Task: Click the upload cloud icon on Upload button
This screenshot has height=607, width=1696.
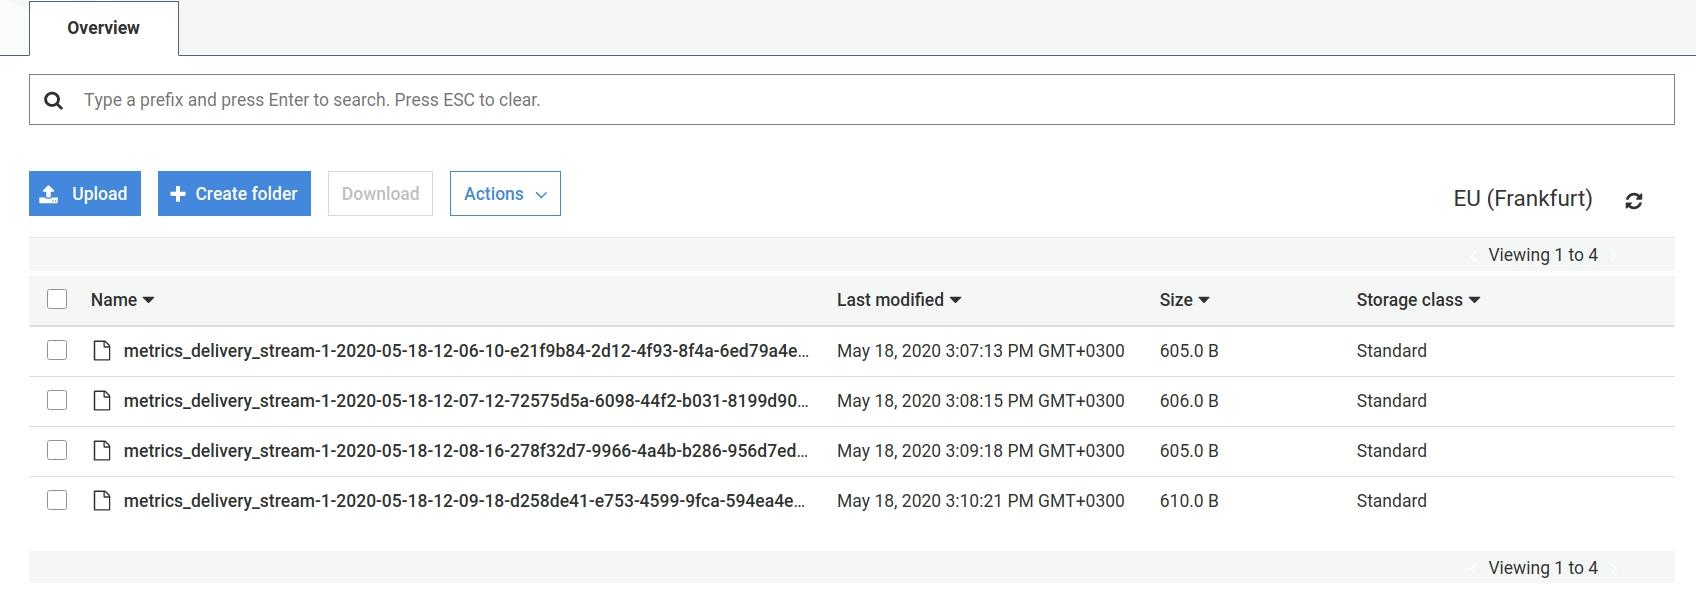Action: point(49,193)
